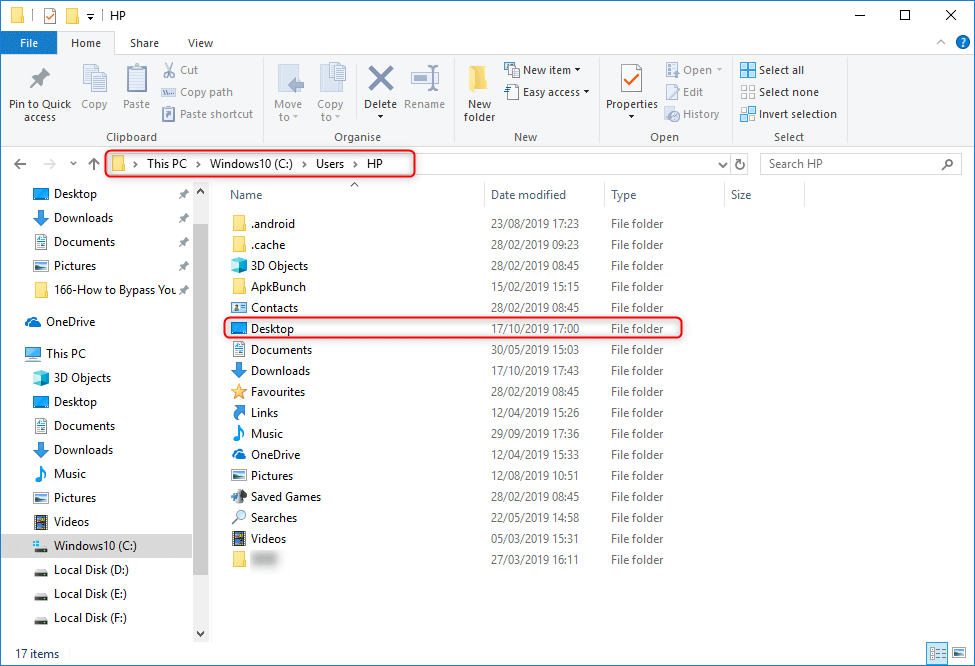Open the Recent locations dropdown arrow
The image size is (975, 666).
(73, 164)
